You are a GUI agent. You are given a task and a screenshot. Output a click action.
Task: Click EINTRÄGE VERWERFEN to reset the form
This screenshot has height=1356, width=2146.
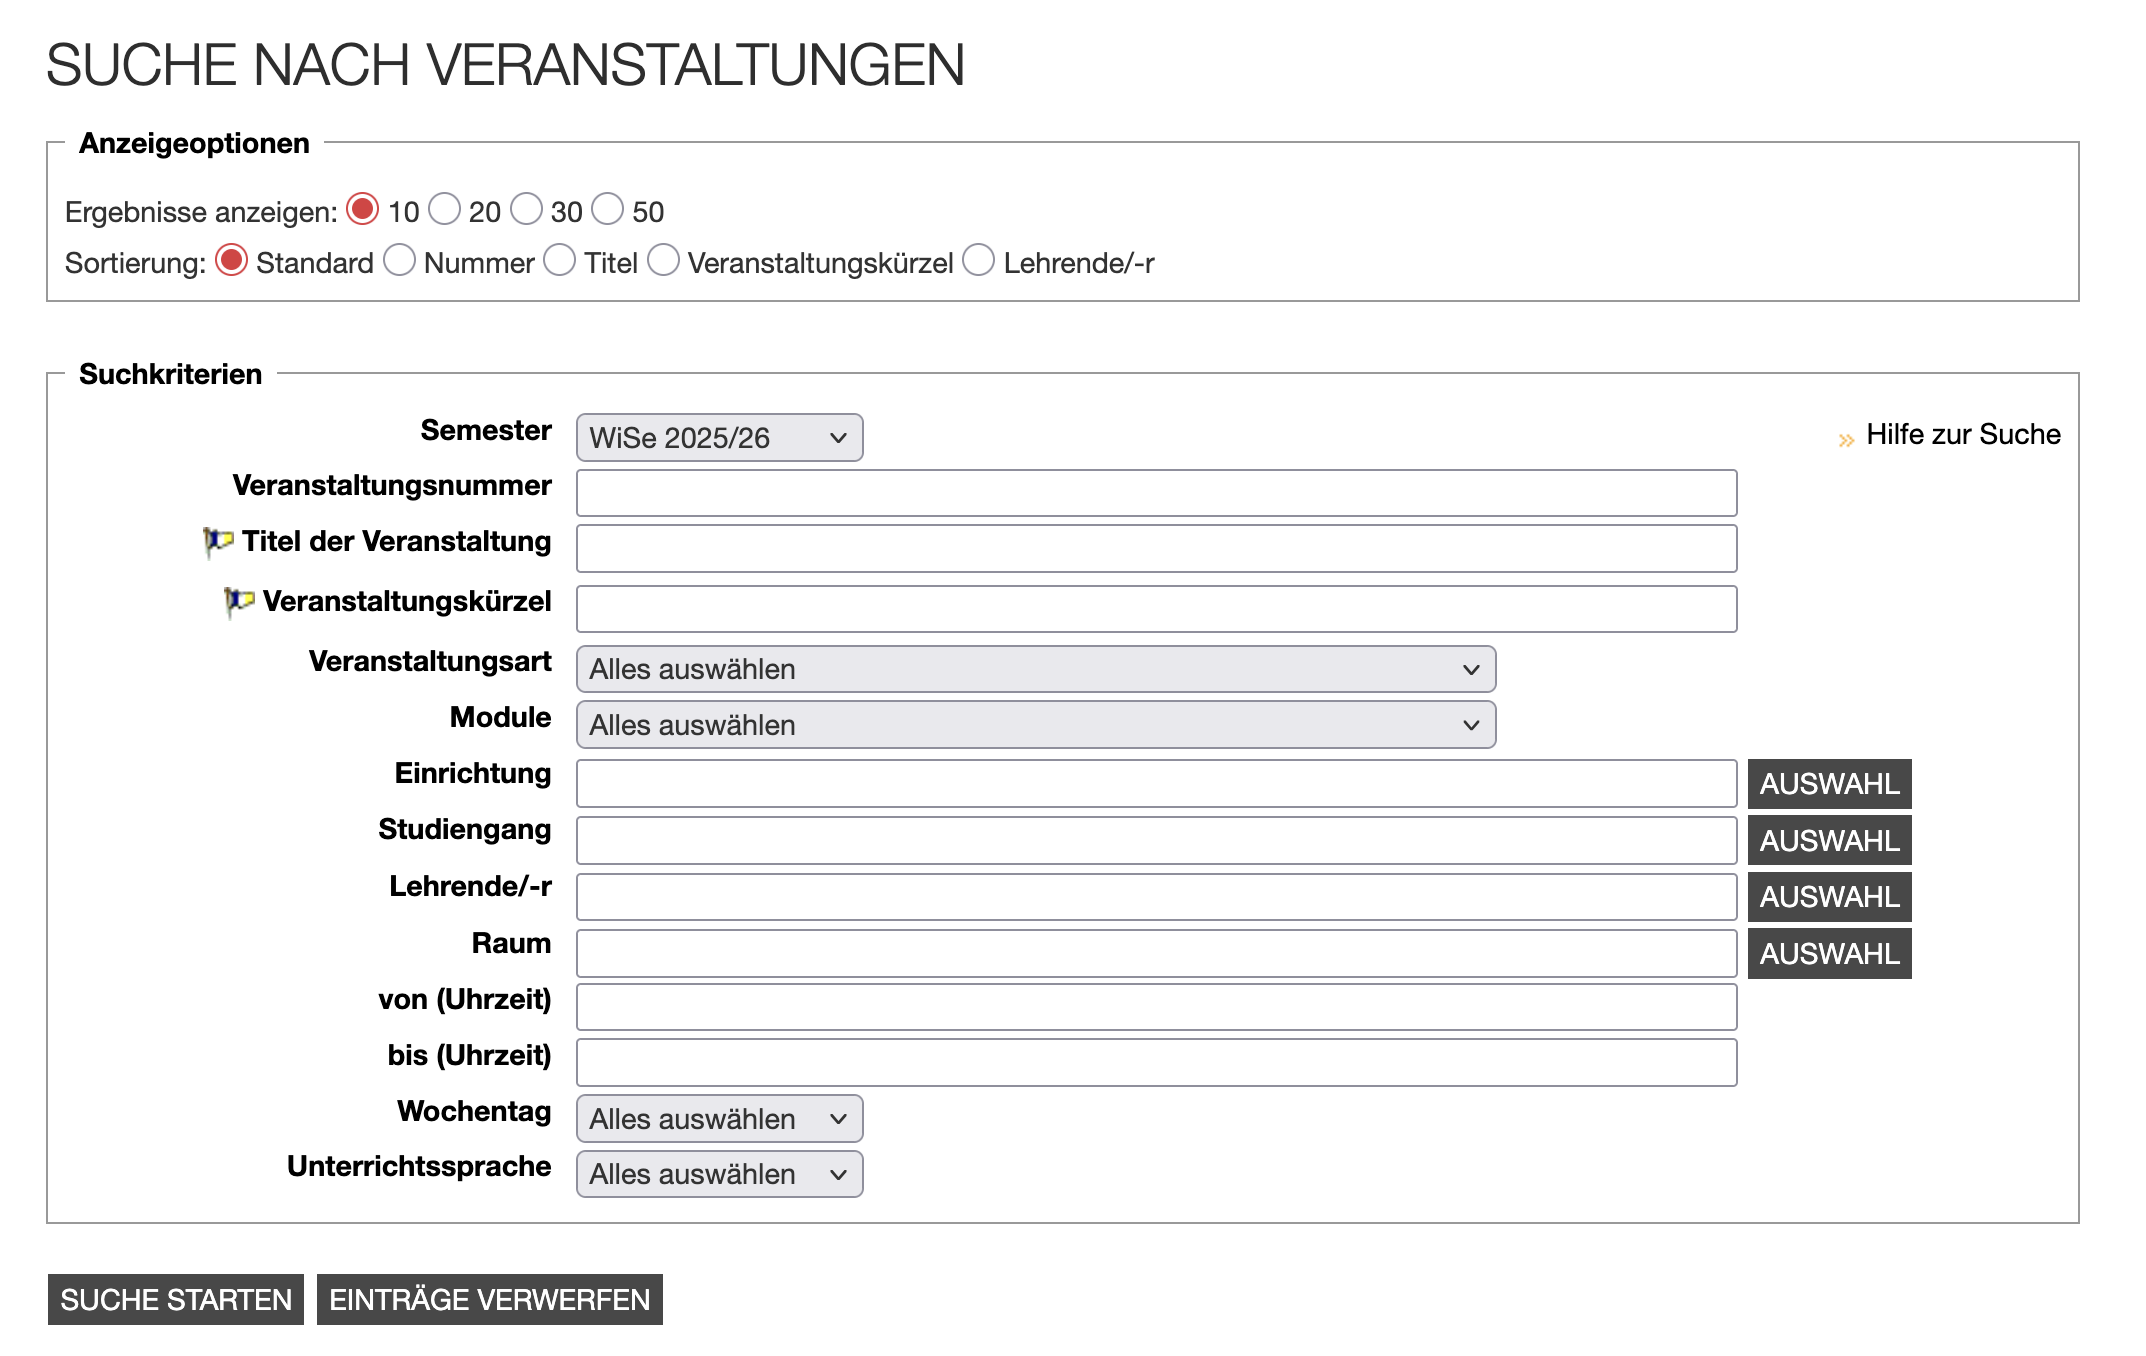tap(488, 1299)
